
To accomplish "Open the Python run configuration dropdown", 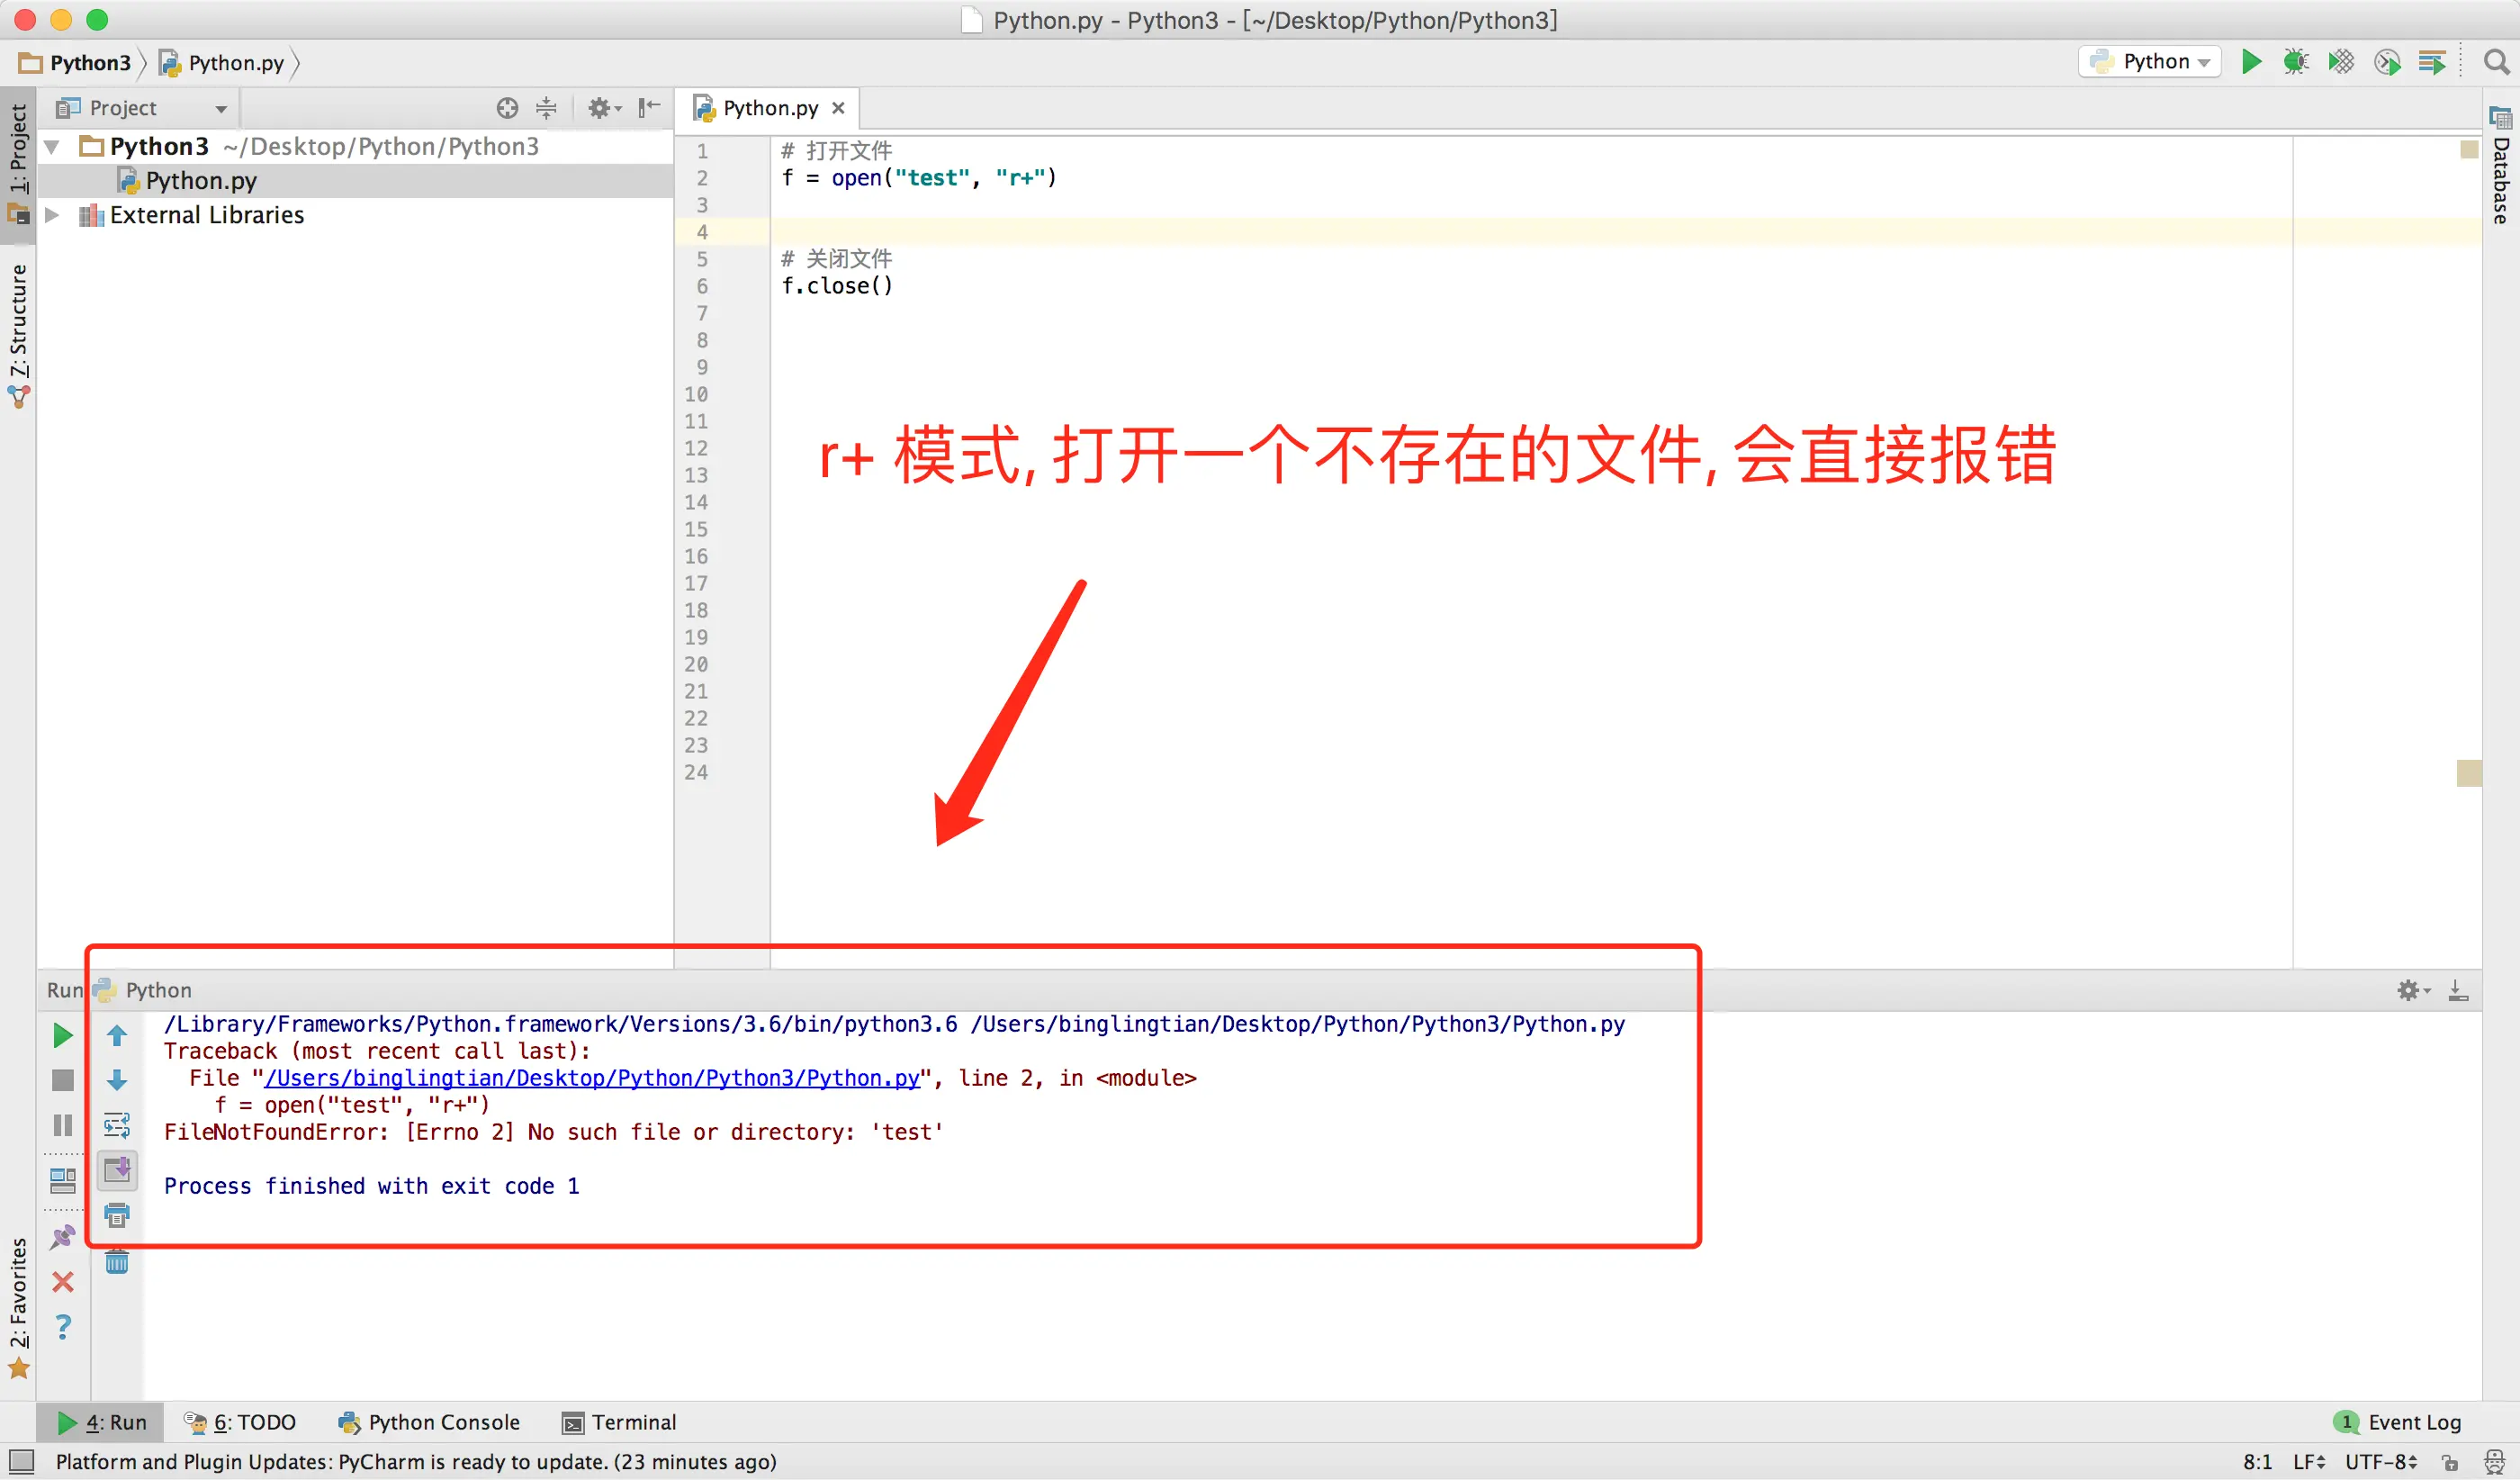I will coord(2150,62).
